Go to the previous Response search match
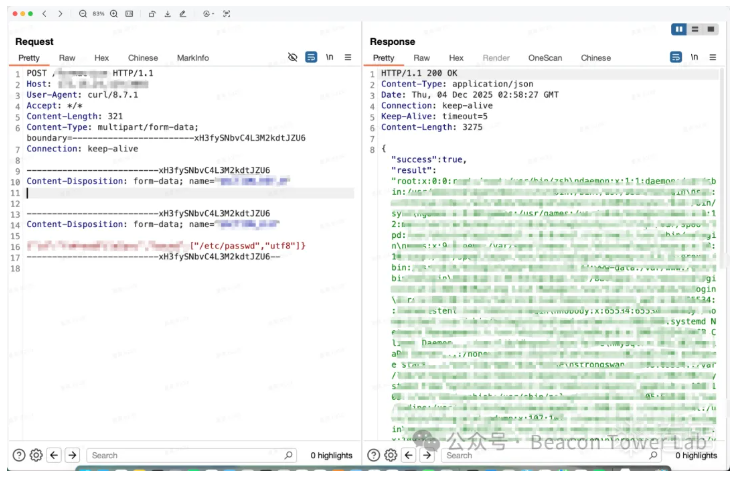The width and height of the screenshot is (736, 478). point(409,455)
